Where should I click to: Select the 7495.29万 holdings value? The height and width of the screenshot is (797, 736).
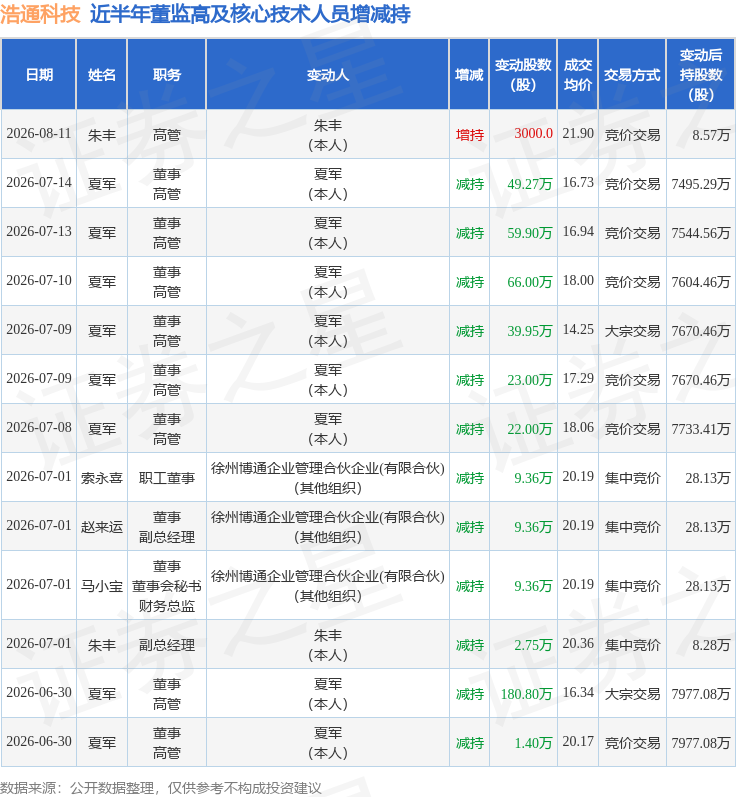click(x=701, y=183)
